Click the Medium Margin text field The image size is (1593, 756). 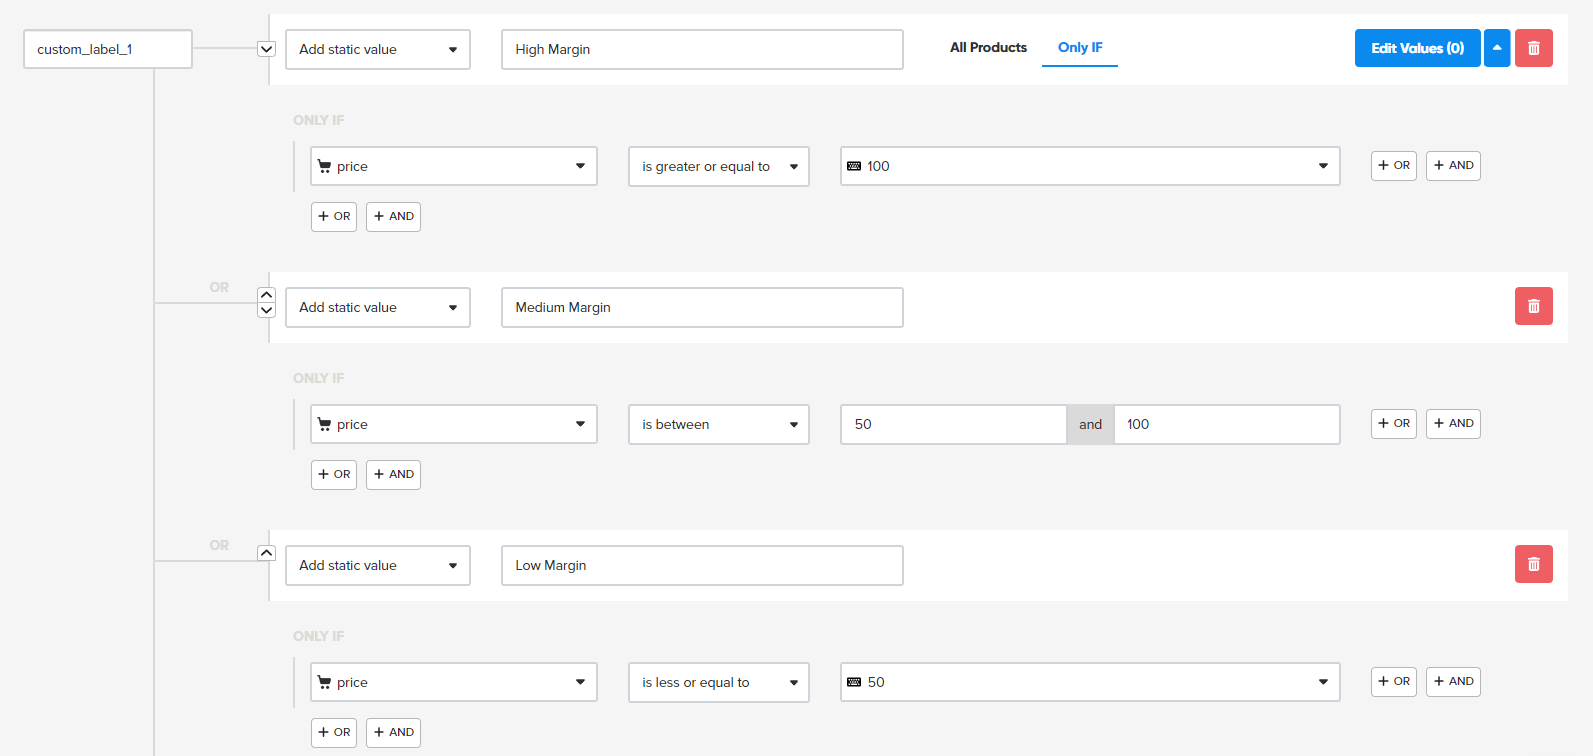(x=702, y=307)
